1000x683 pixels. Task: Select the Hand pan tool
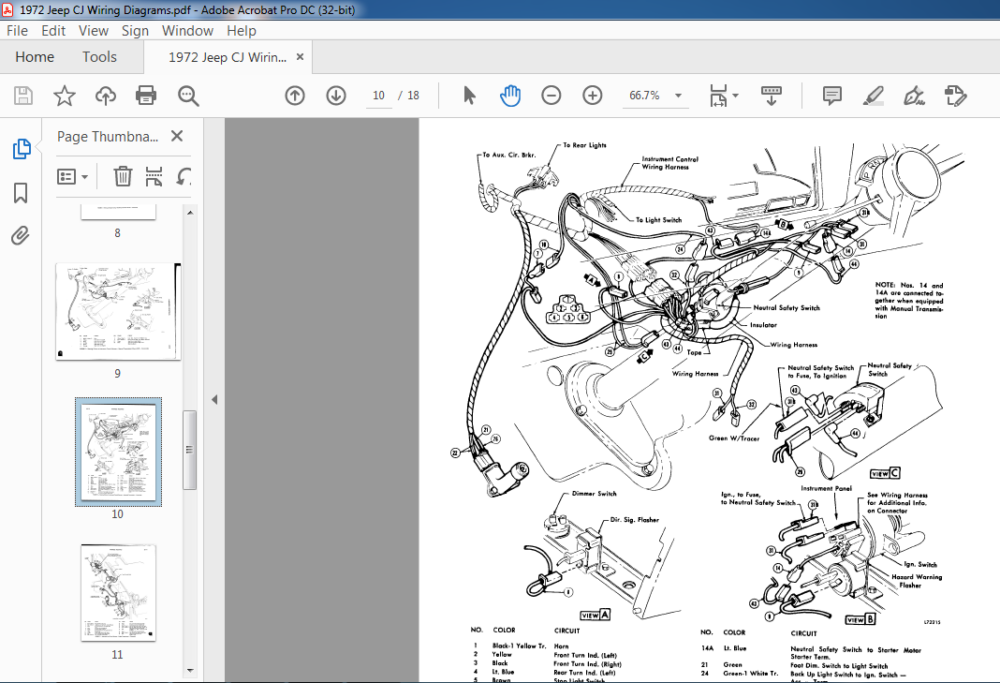(510, 96)
